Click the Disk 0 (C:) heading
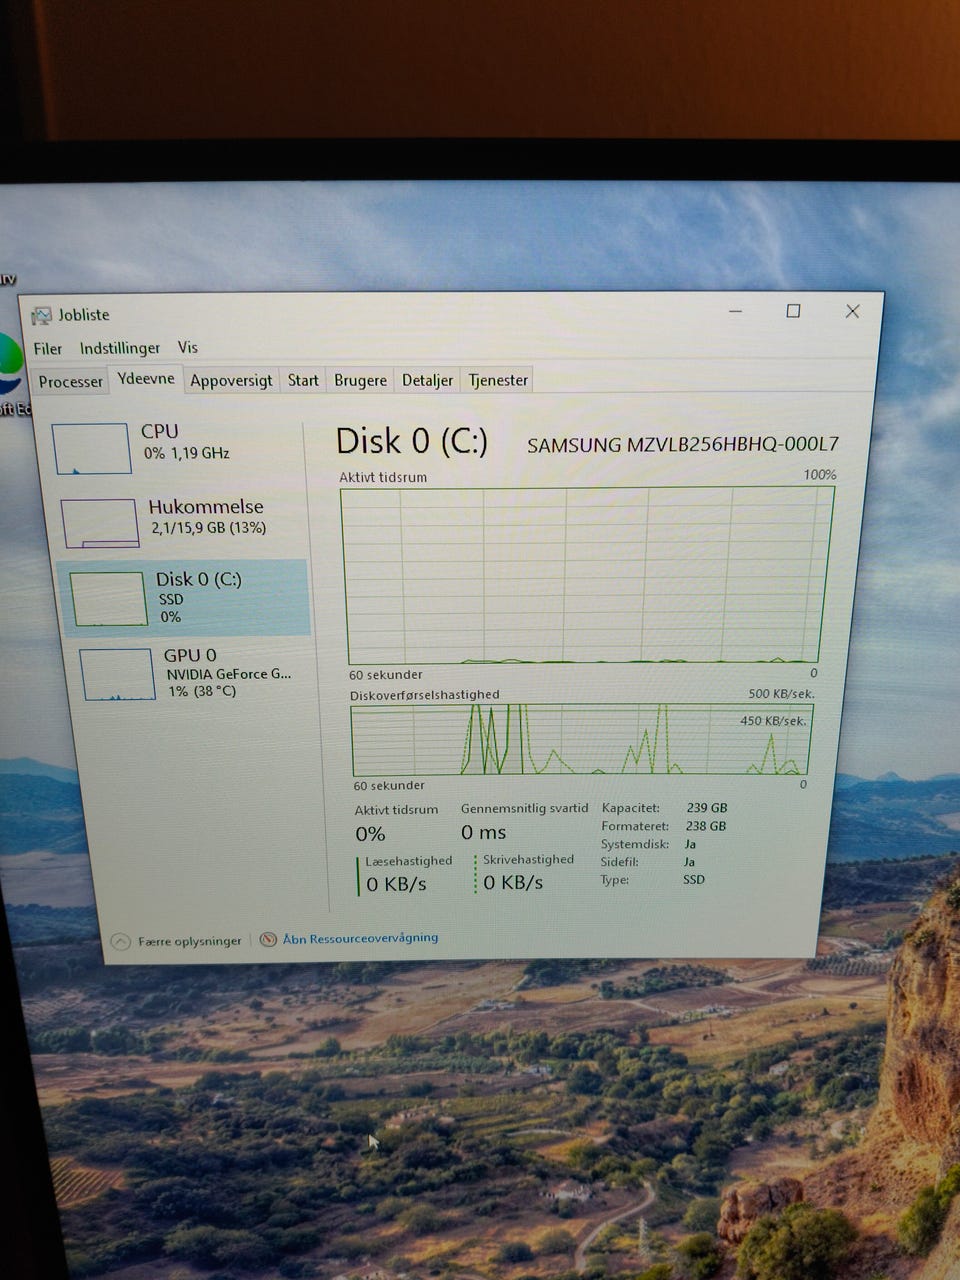 [x=412, y=441]
